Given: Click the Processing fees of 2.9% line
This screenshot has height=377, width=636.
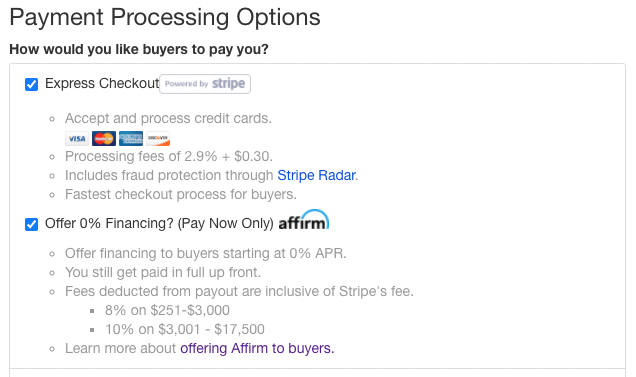Looking at the screenshot, I should (x=169, y=156).
